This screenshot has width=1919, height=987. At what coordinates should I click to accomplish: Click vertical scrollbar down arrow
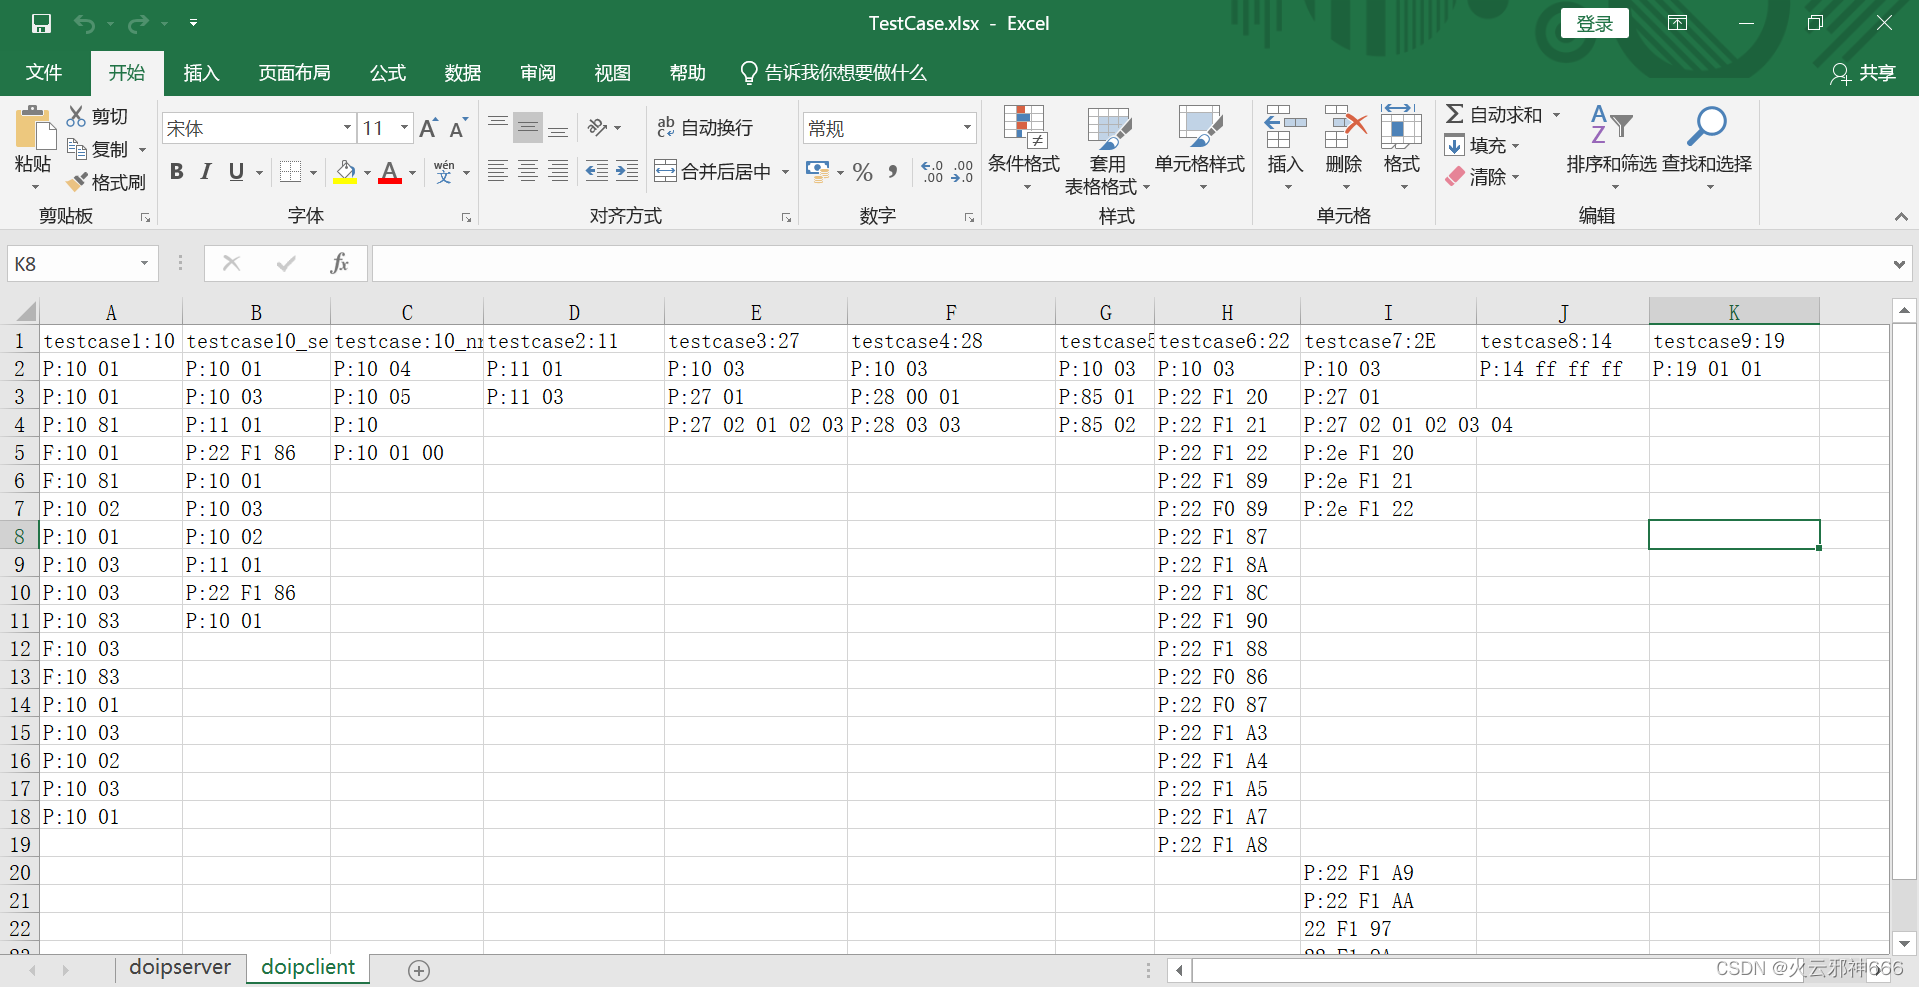(x=1904, y=943)
